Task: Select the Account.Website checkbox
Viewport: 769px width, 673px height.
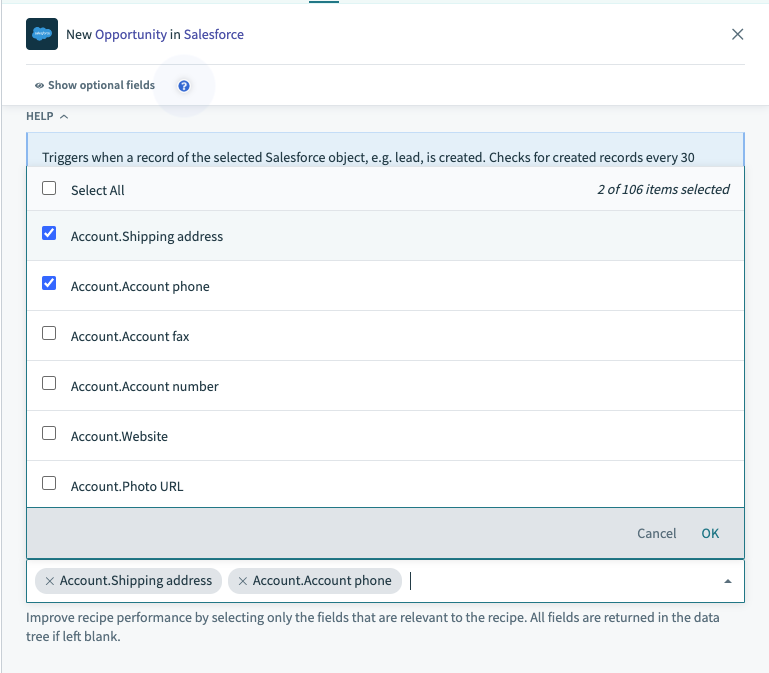Action: 49,434
